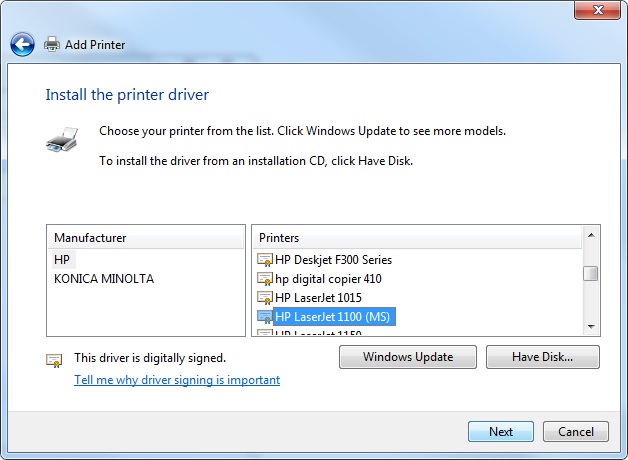Viewport: 628px width, 460px height.
Task: Select HP in the Manufacturer list
Action: (62, 260)
